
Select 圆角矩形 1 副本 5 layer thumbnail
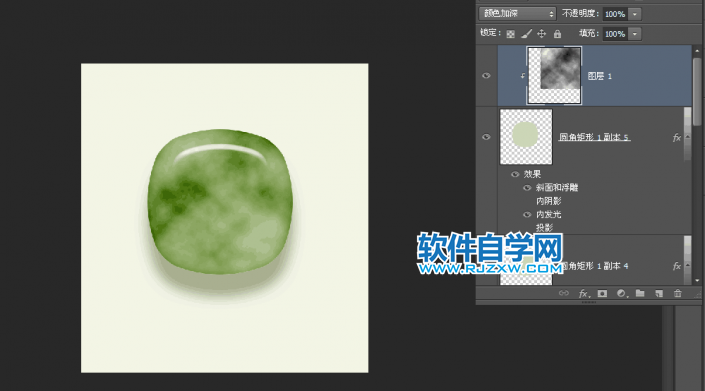(526, 137)
